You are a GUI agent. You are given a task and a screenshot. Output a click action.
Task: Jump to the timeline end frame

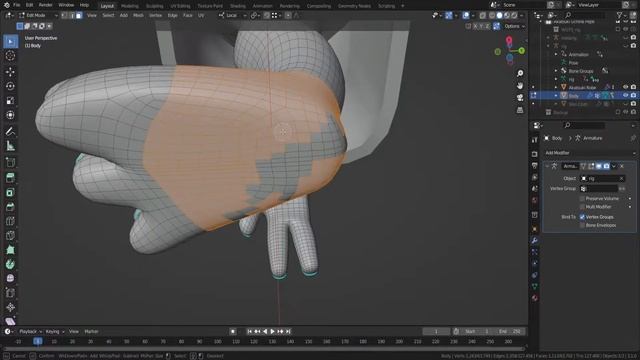pos(288,331)
